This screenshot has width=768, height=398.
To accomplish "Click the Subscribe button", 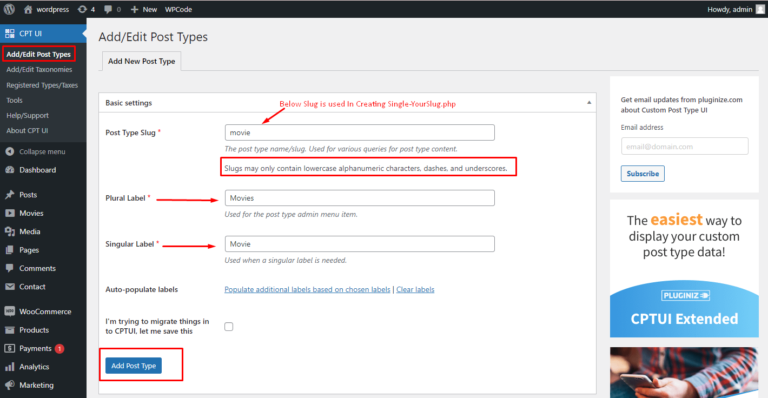I will click(x=643, y=173).
